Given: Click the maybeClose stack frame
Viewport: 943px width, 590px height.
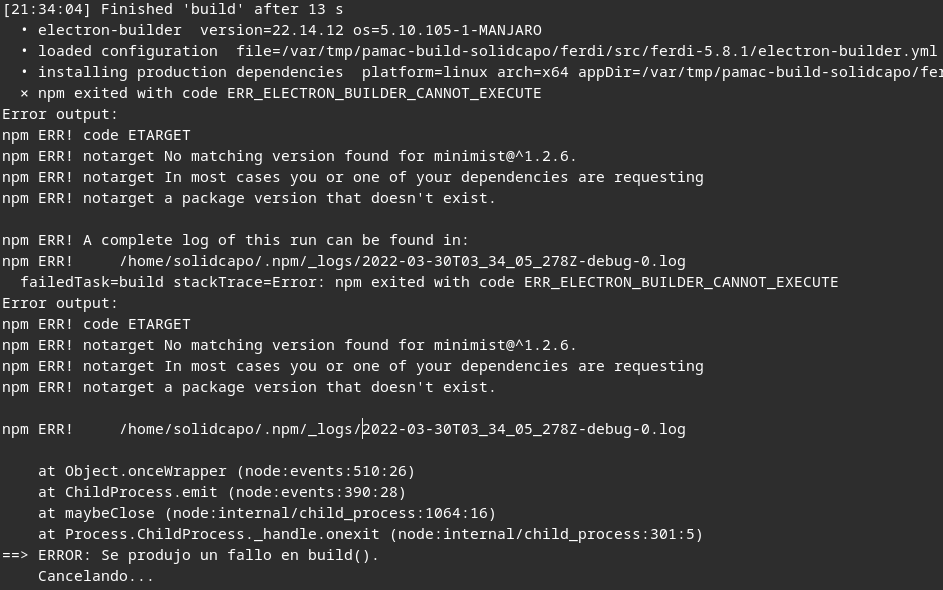Looking at the screenshot, I should [110, 513].
